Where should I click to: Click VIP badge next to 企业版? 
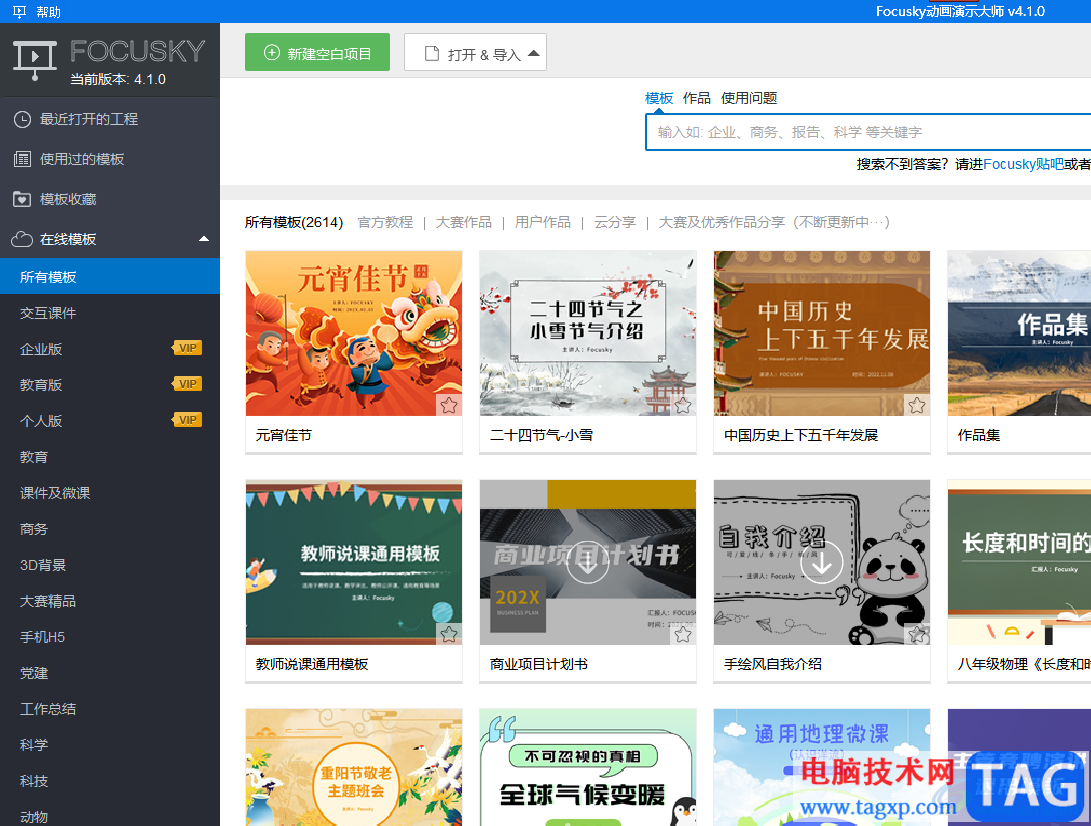click(x=187, y=348)
